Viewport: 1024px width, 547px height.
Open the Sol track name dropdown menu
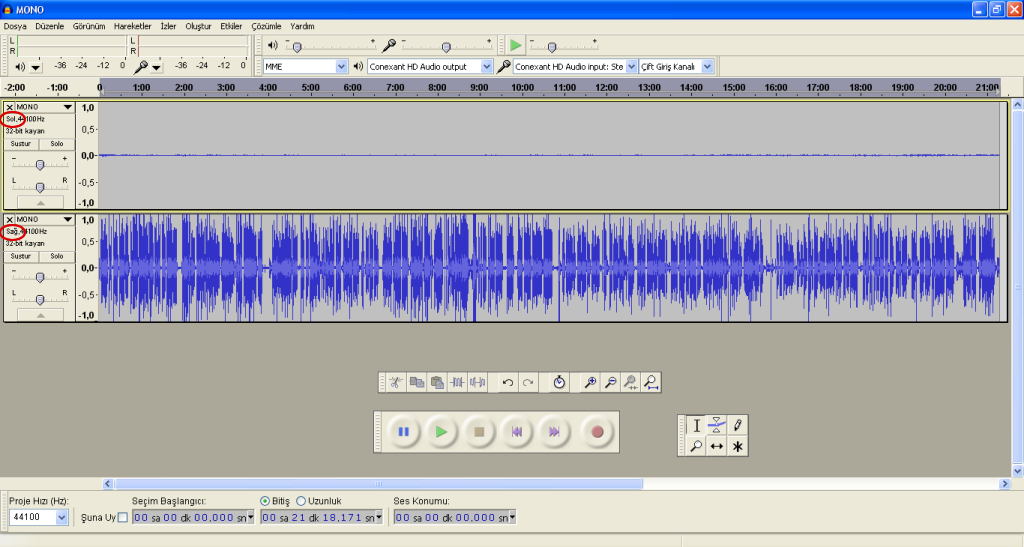coord(67,107)
